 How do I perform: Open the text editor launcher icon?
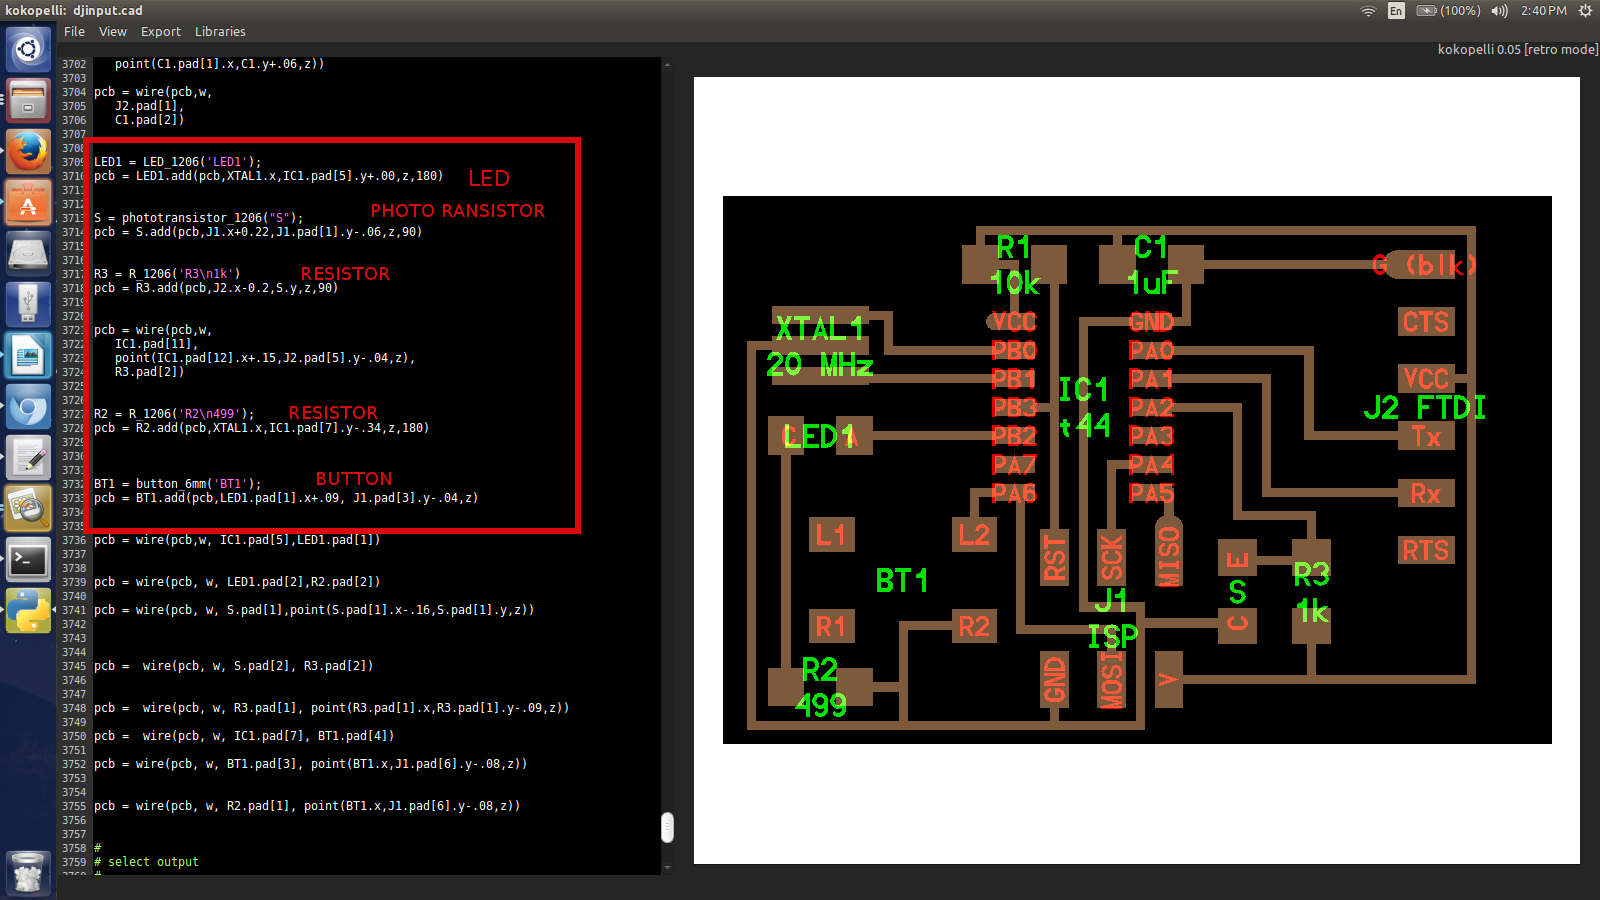28,457
